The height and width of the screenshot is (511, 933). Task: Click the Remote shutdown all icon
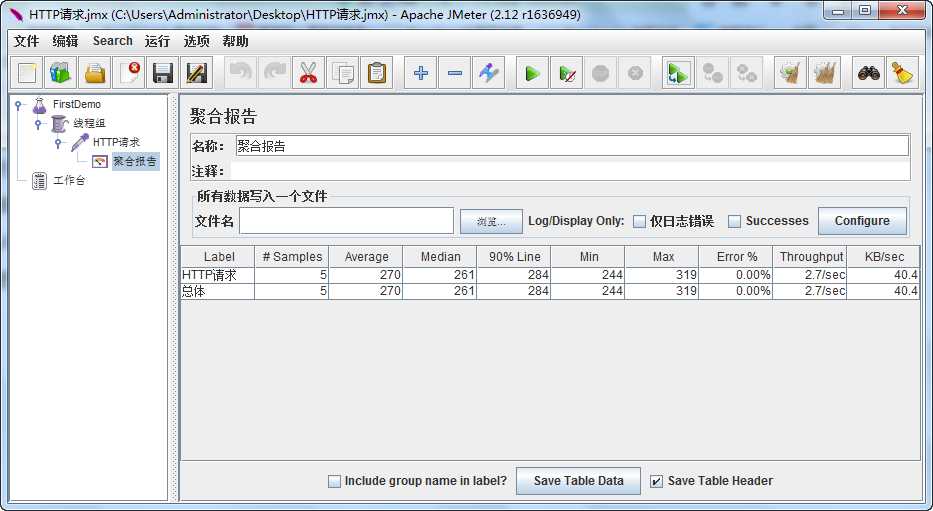click(746, 73)
